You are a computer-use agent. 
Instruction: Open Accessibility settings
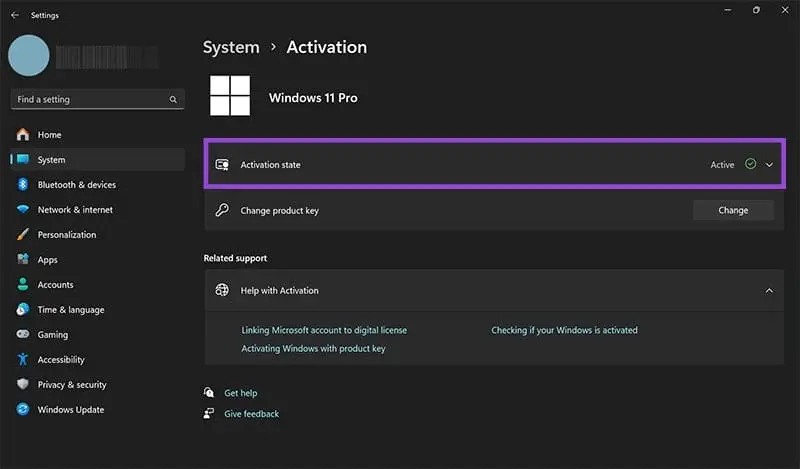pos(97,360)
